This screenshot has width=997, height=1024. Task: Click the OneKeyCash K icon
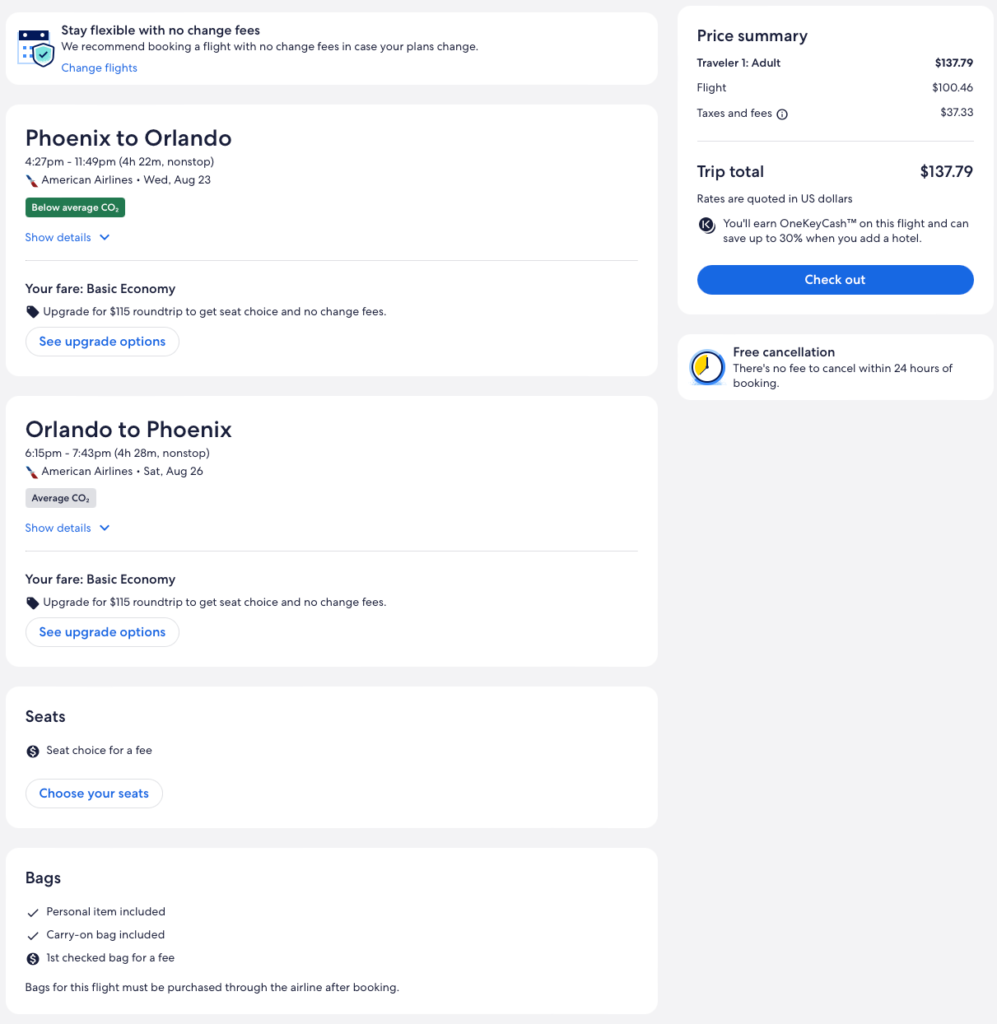tap(707, 225)
